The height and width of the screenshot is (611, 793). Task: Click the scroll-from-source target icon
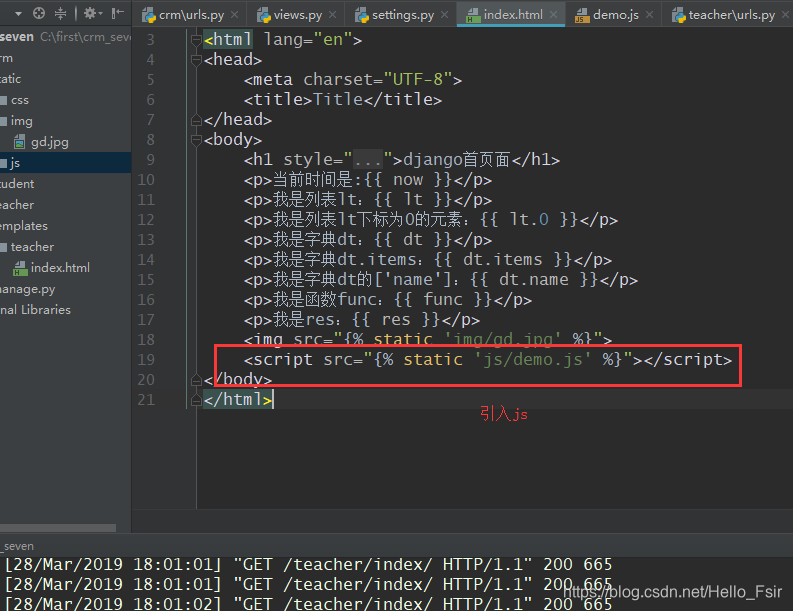(x=39, y=13)
